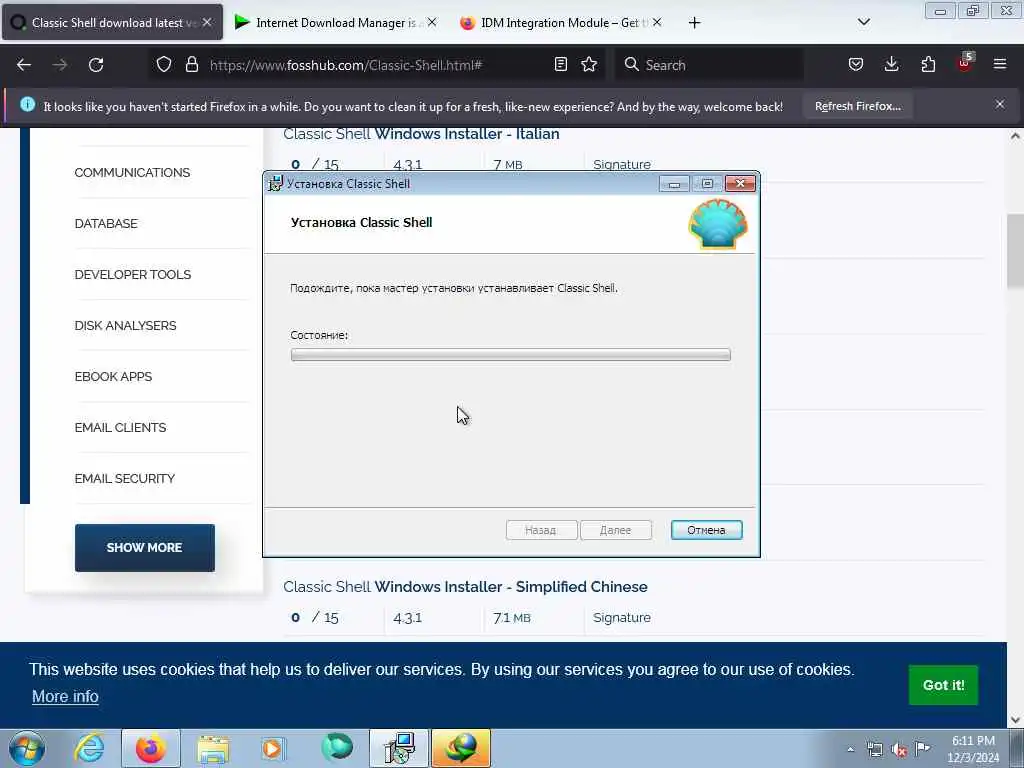The height and width of the screenshot is (768, 1024).
Task: Open the tracking protection shield icon
Action: click(164, 64)
